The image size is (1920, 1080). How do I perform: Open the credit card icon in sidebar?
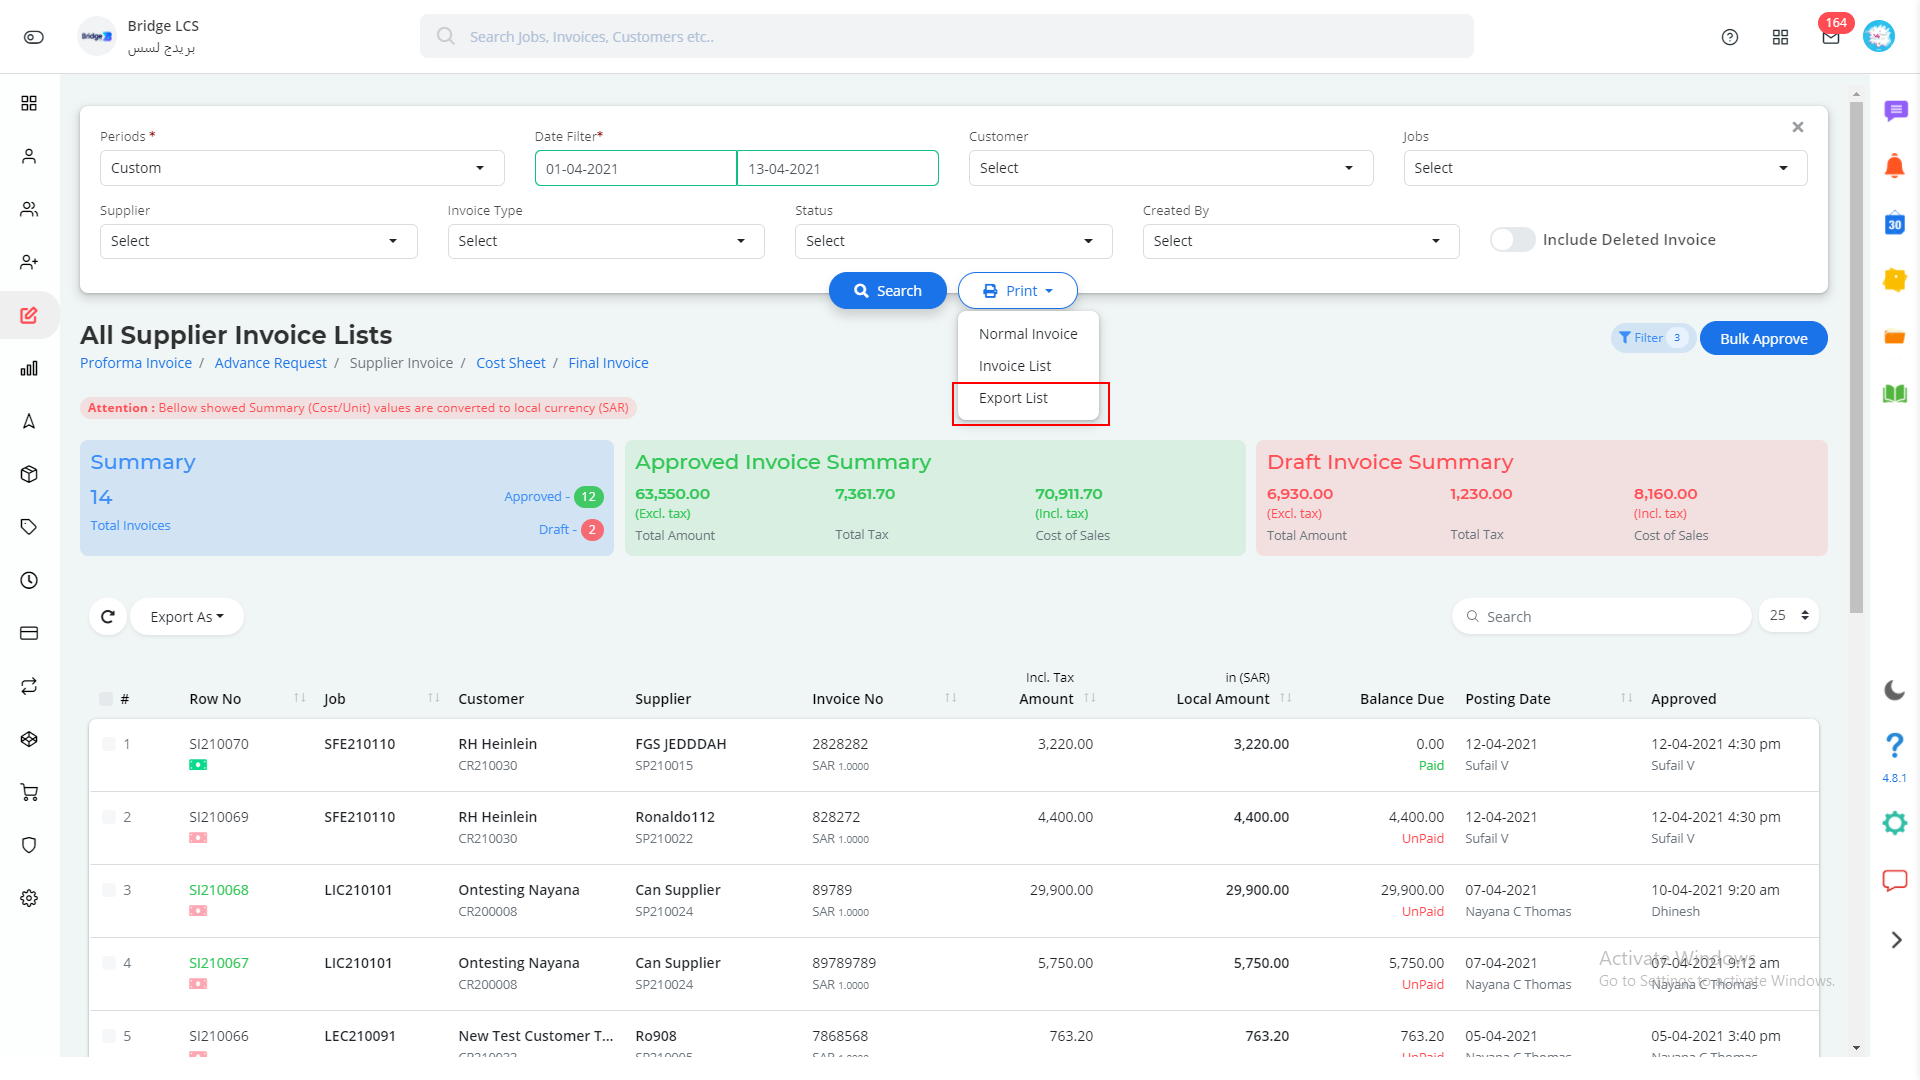(29, 633)
